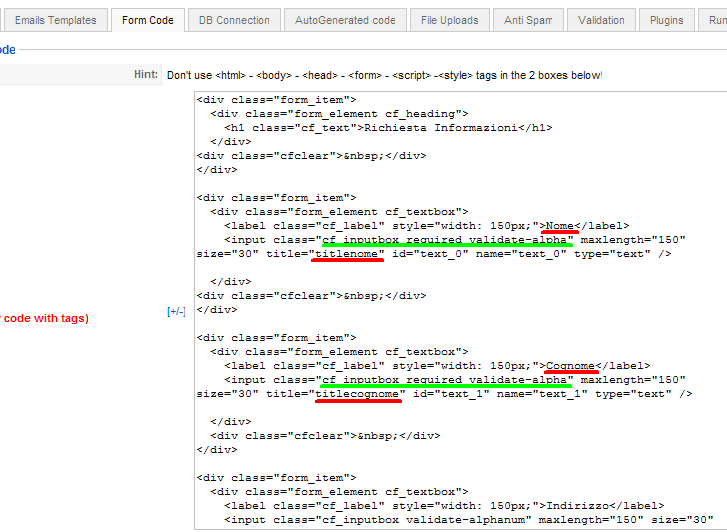Click the 'cf_inputbox validate-alphanum' class text
Image resolution: width=727 pixels, height=532 pixels.
(423, 520)
